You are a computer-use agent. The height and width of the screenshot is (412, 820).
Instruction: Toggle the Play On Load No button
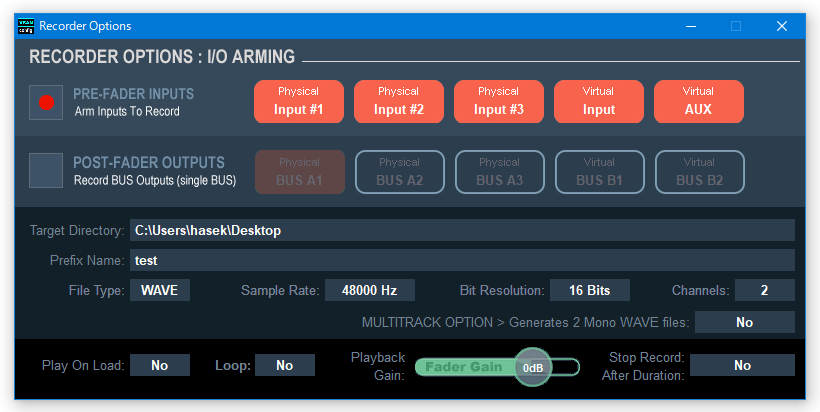point(160,365)
